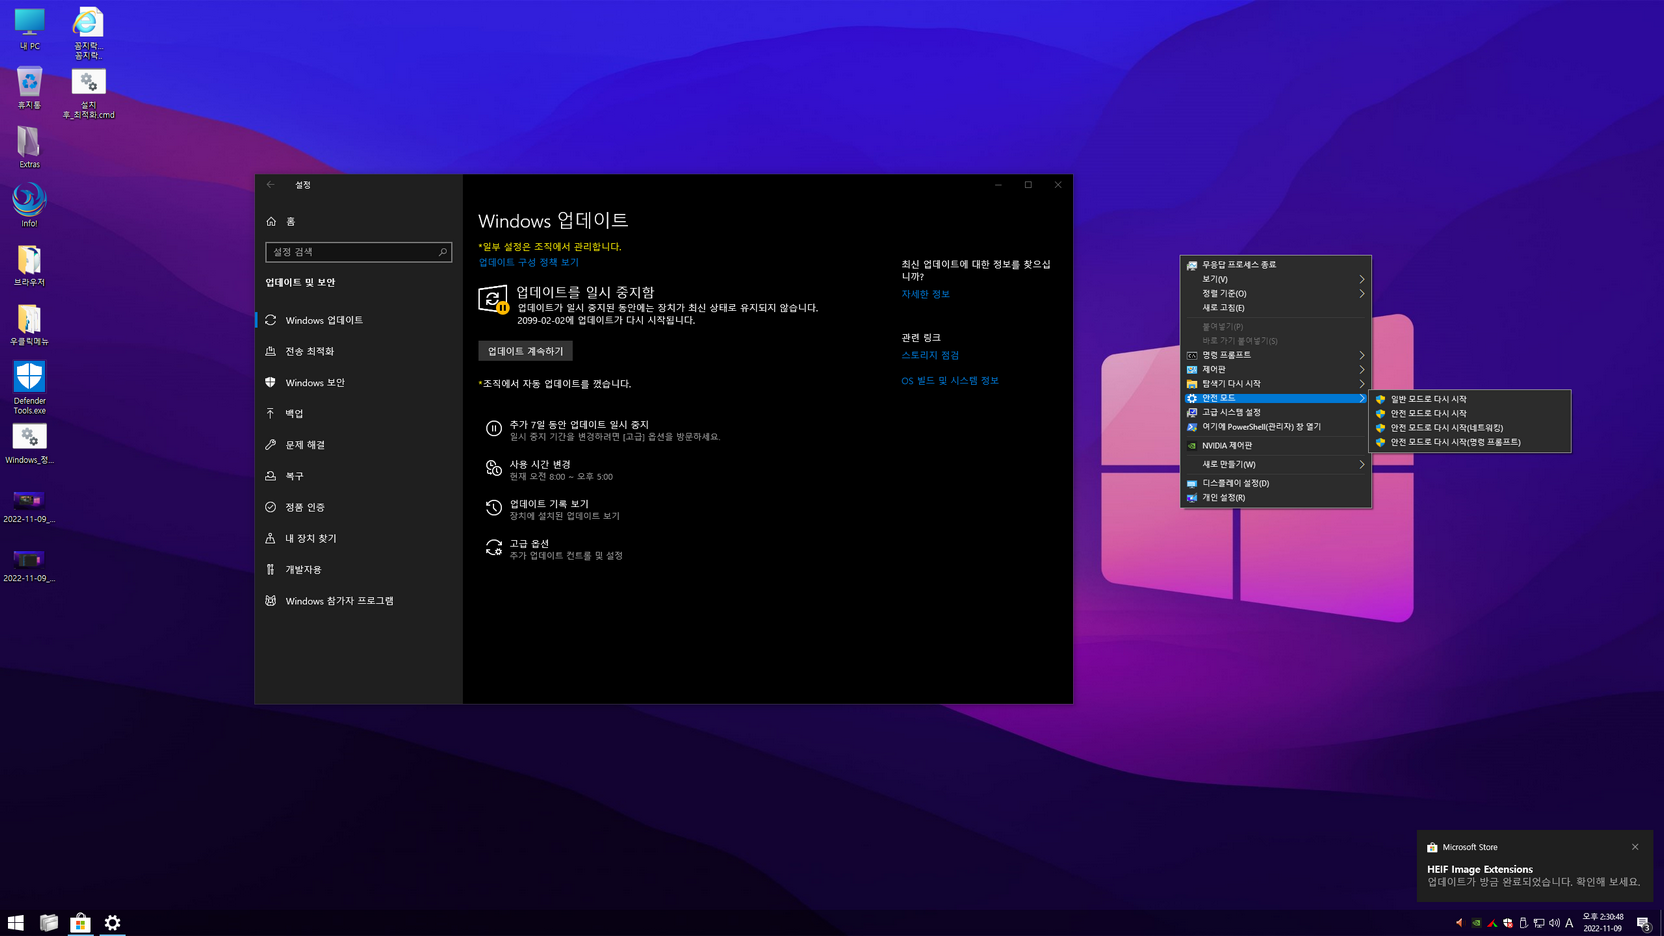This screenshot has width=1664, height=936.
Task: Open 디스플레이 설정(D) from context menu
Action: coord(1275,483)
